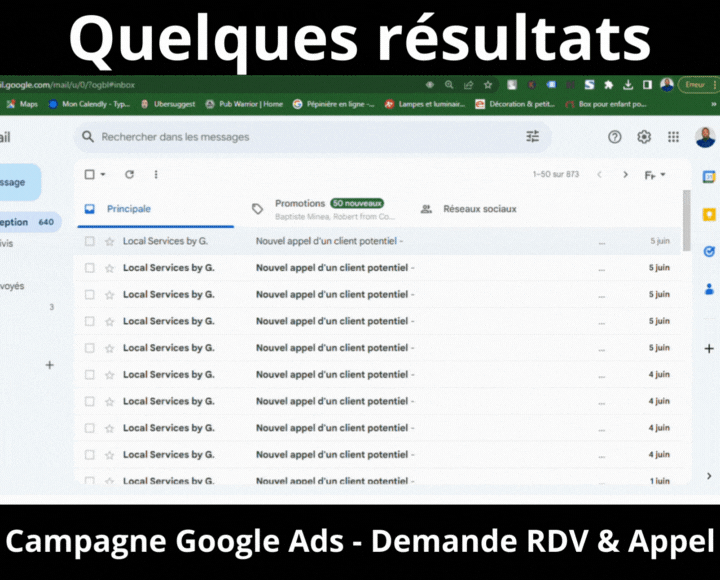Open Gmail Settings gear icon
This screenshot has width=720, height=580.
(644, 137)
